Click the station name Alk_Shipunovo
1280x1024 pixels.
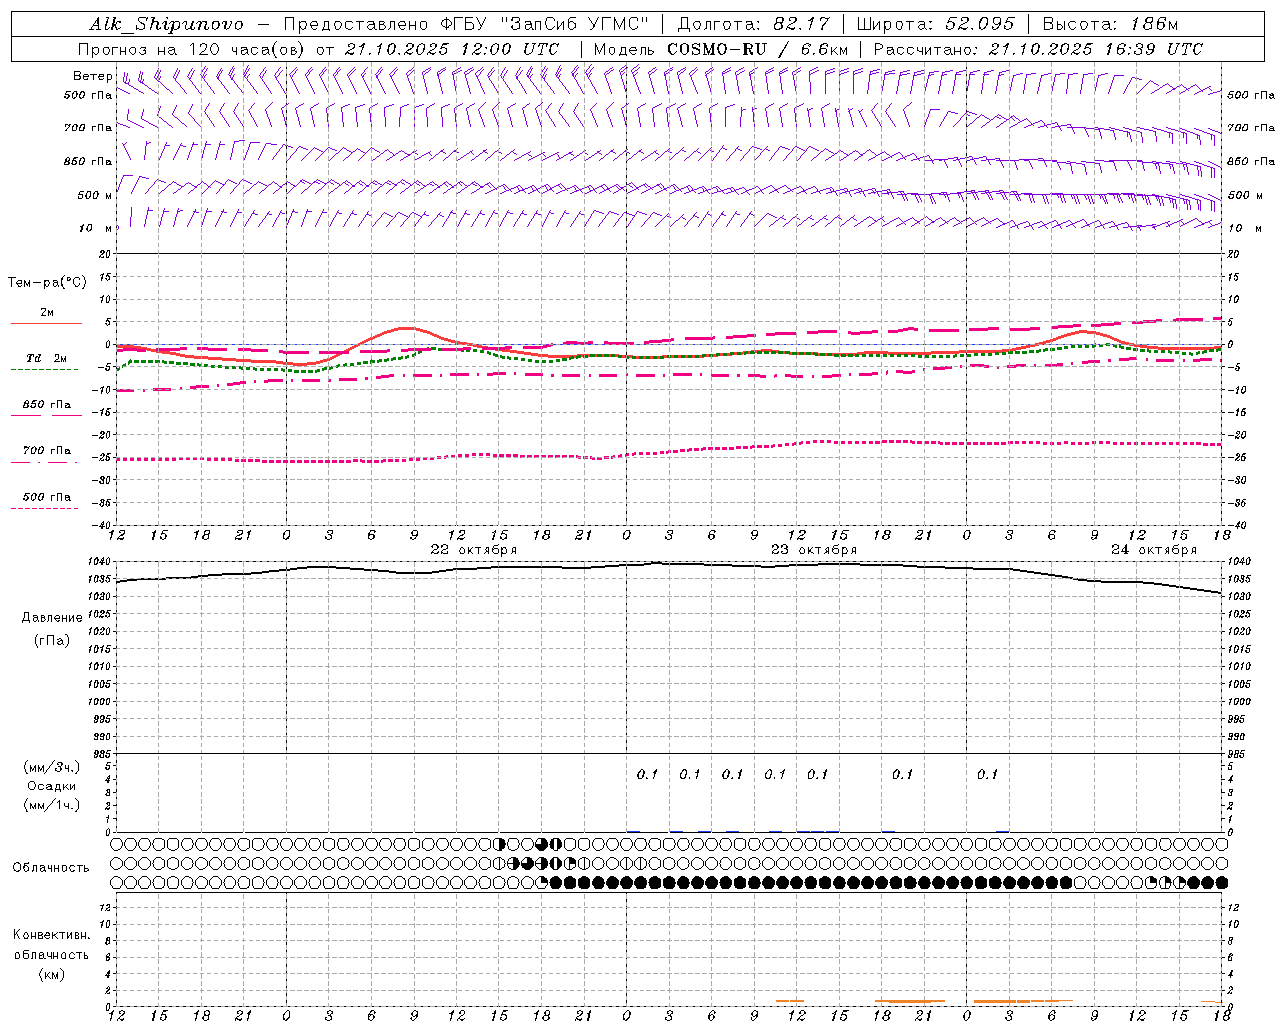pyautogui.click(x=166, y=24)
